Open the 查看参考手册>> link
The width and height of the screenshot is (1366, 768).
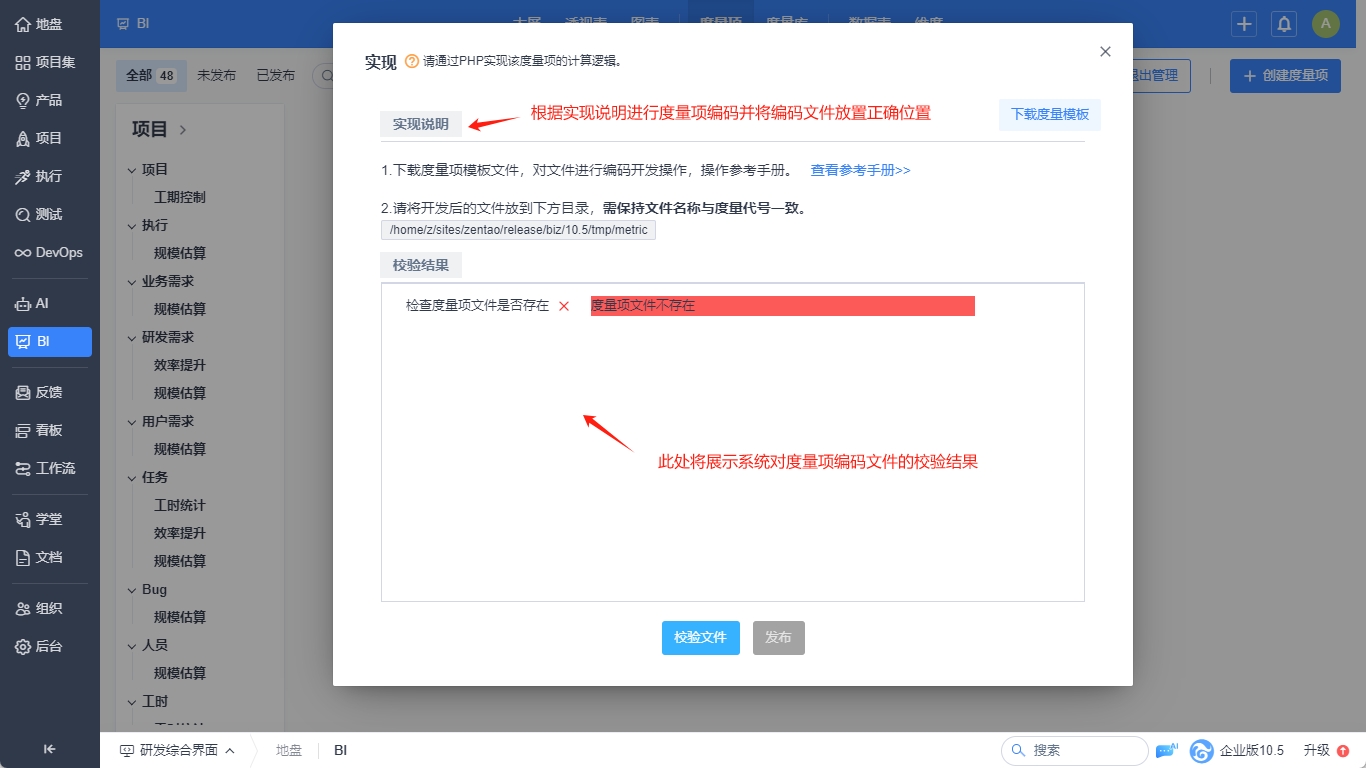point(860,170)
